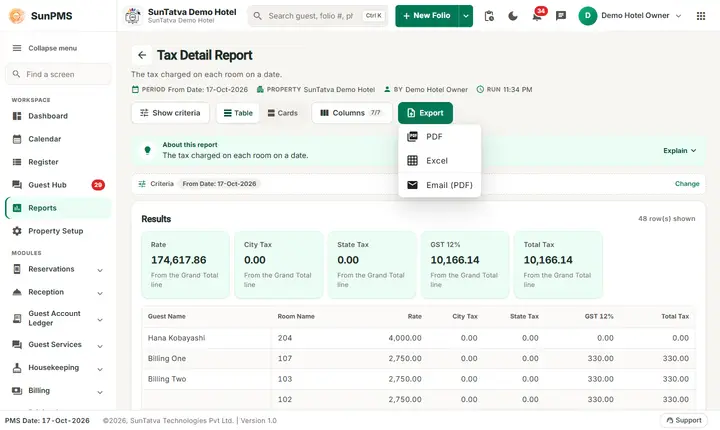Choose Email (PDF) export option
Screen dimensions: 720x430
pyautogui.click(x=439, y=185)
